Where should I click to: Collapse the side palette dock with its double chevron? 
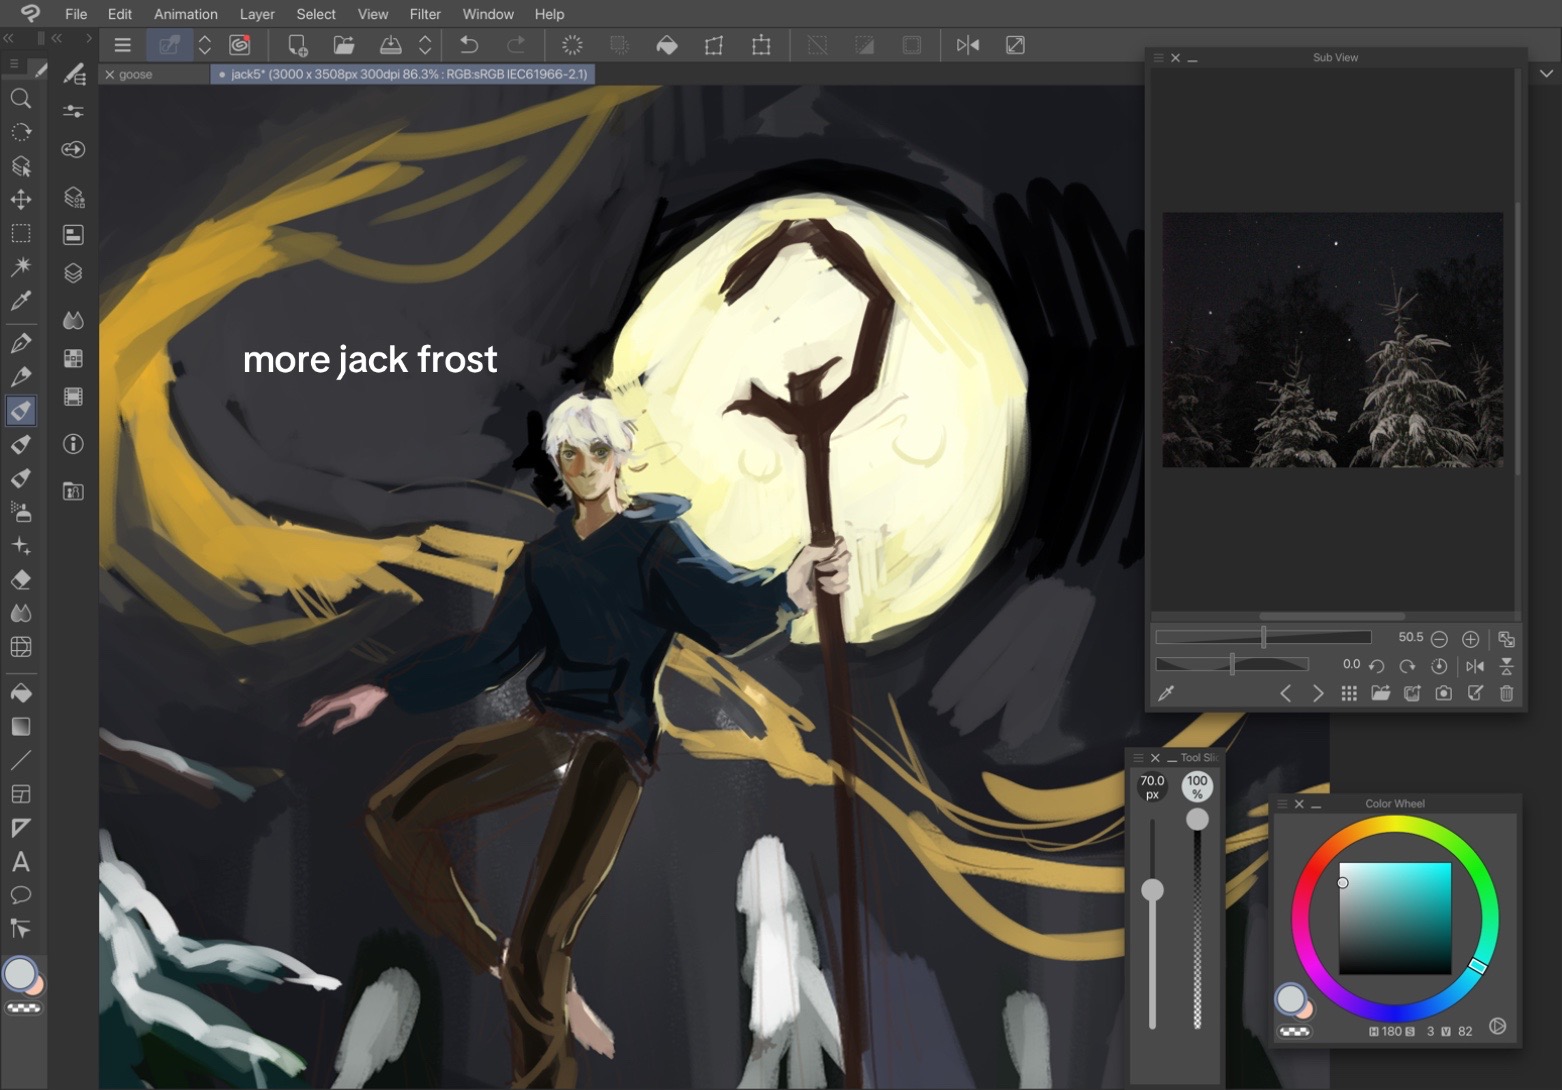tap(57, 38)
